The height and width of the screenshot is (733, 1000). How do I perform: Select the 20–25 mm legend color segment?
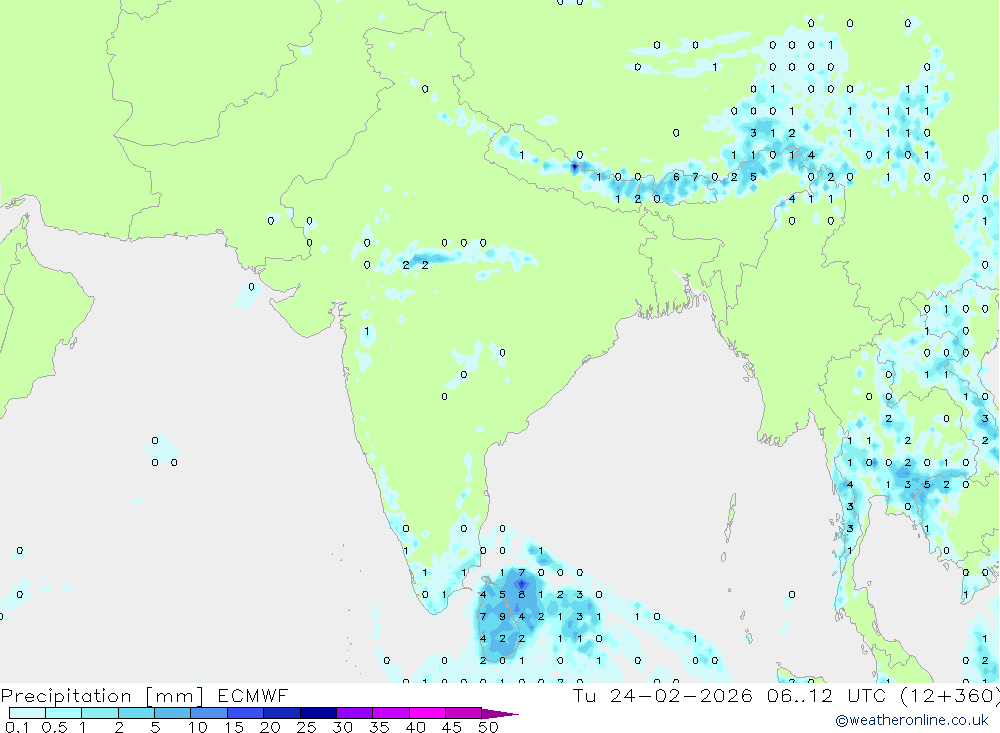pos(282,713)
